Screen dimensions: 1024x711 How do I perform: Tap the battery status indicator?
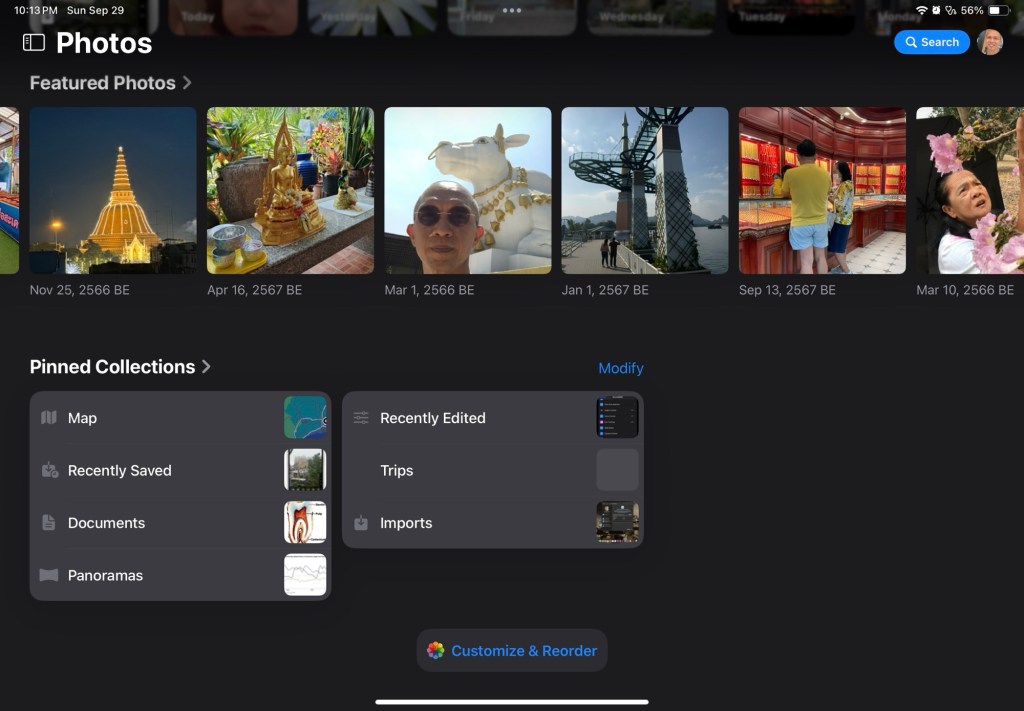click(x=999, y=10)
